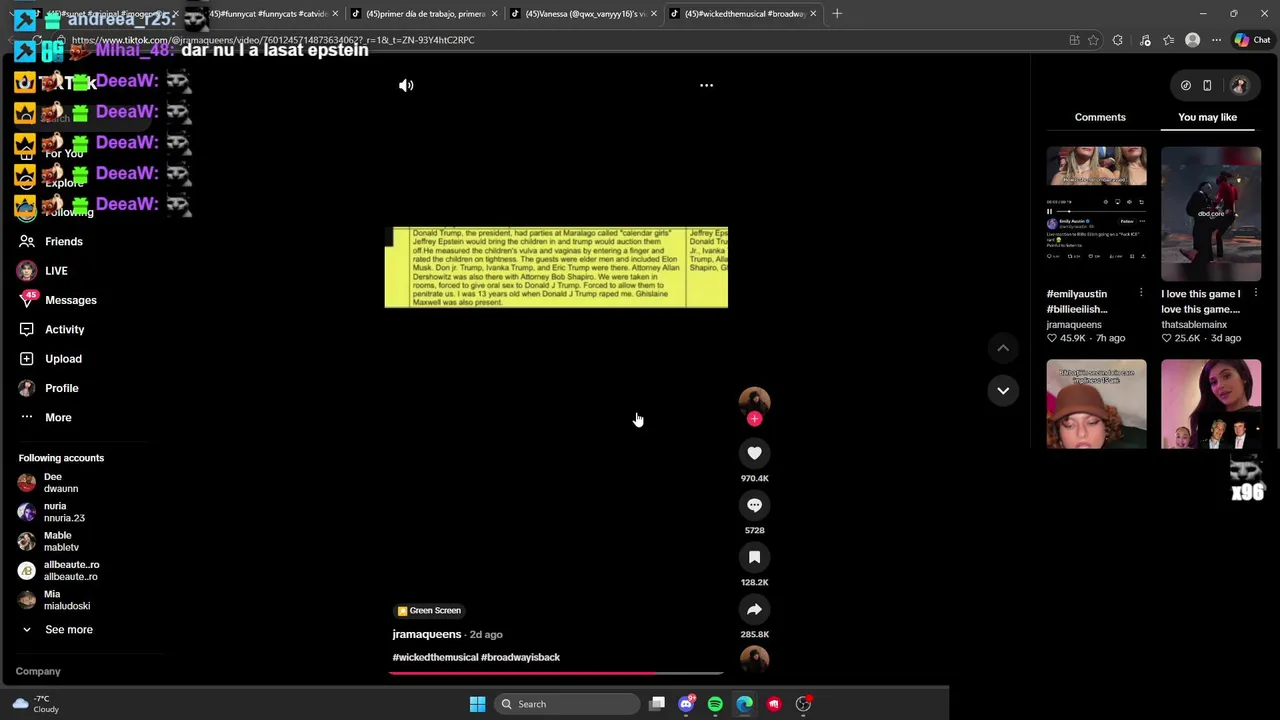Open Discord from the taskbar

[686, 704]
